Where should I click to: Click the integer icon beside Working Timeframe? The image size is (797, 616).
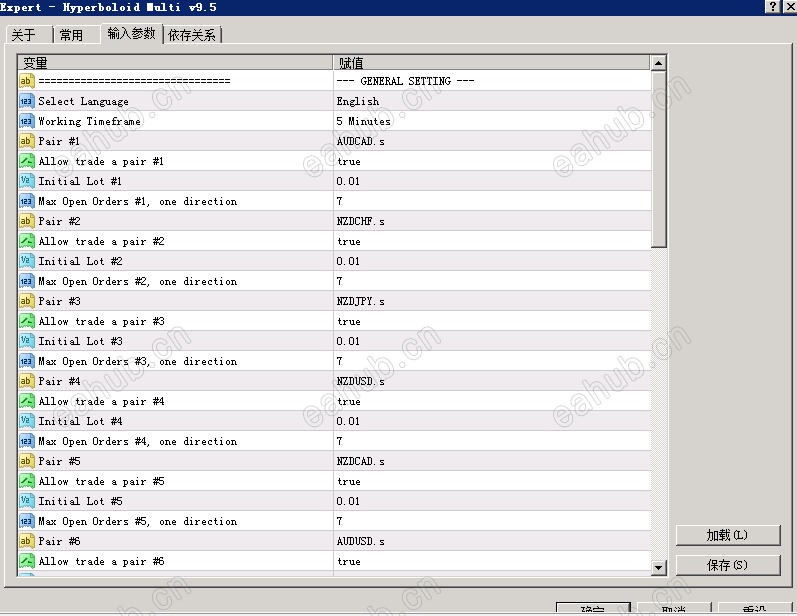(26, 121)
